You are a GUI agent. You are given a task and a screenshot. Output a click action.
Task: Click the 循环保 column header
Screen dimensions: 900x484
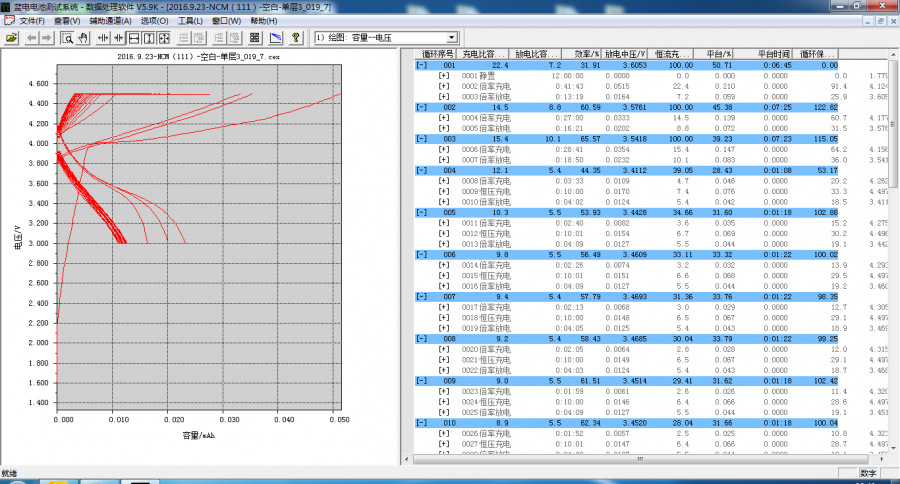click(x=816, y=54)
